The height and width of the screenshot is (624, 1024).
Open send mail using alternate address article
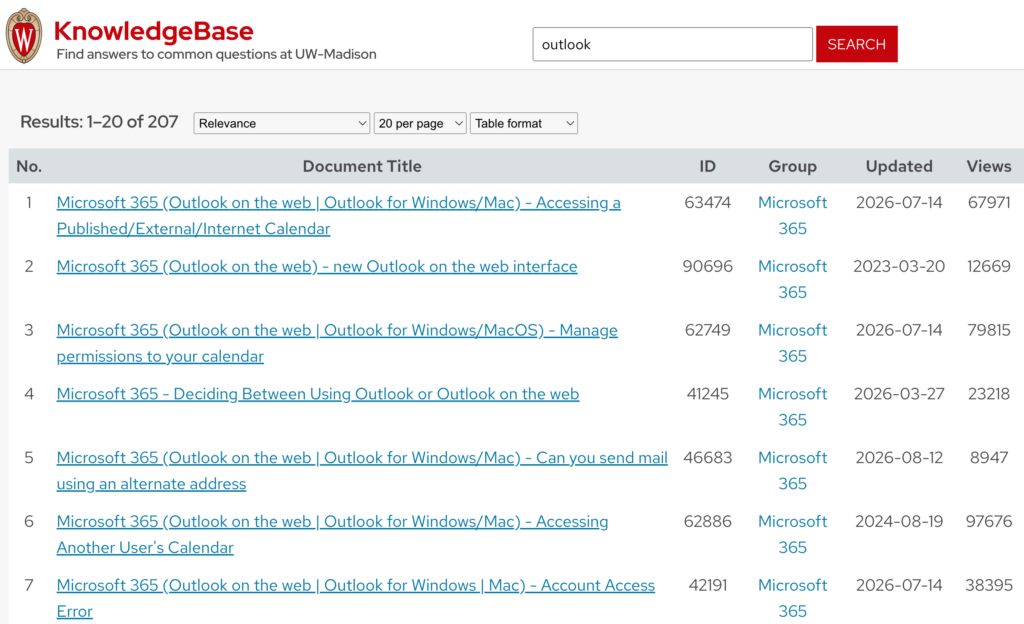(x=362, y=471)
